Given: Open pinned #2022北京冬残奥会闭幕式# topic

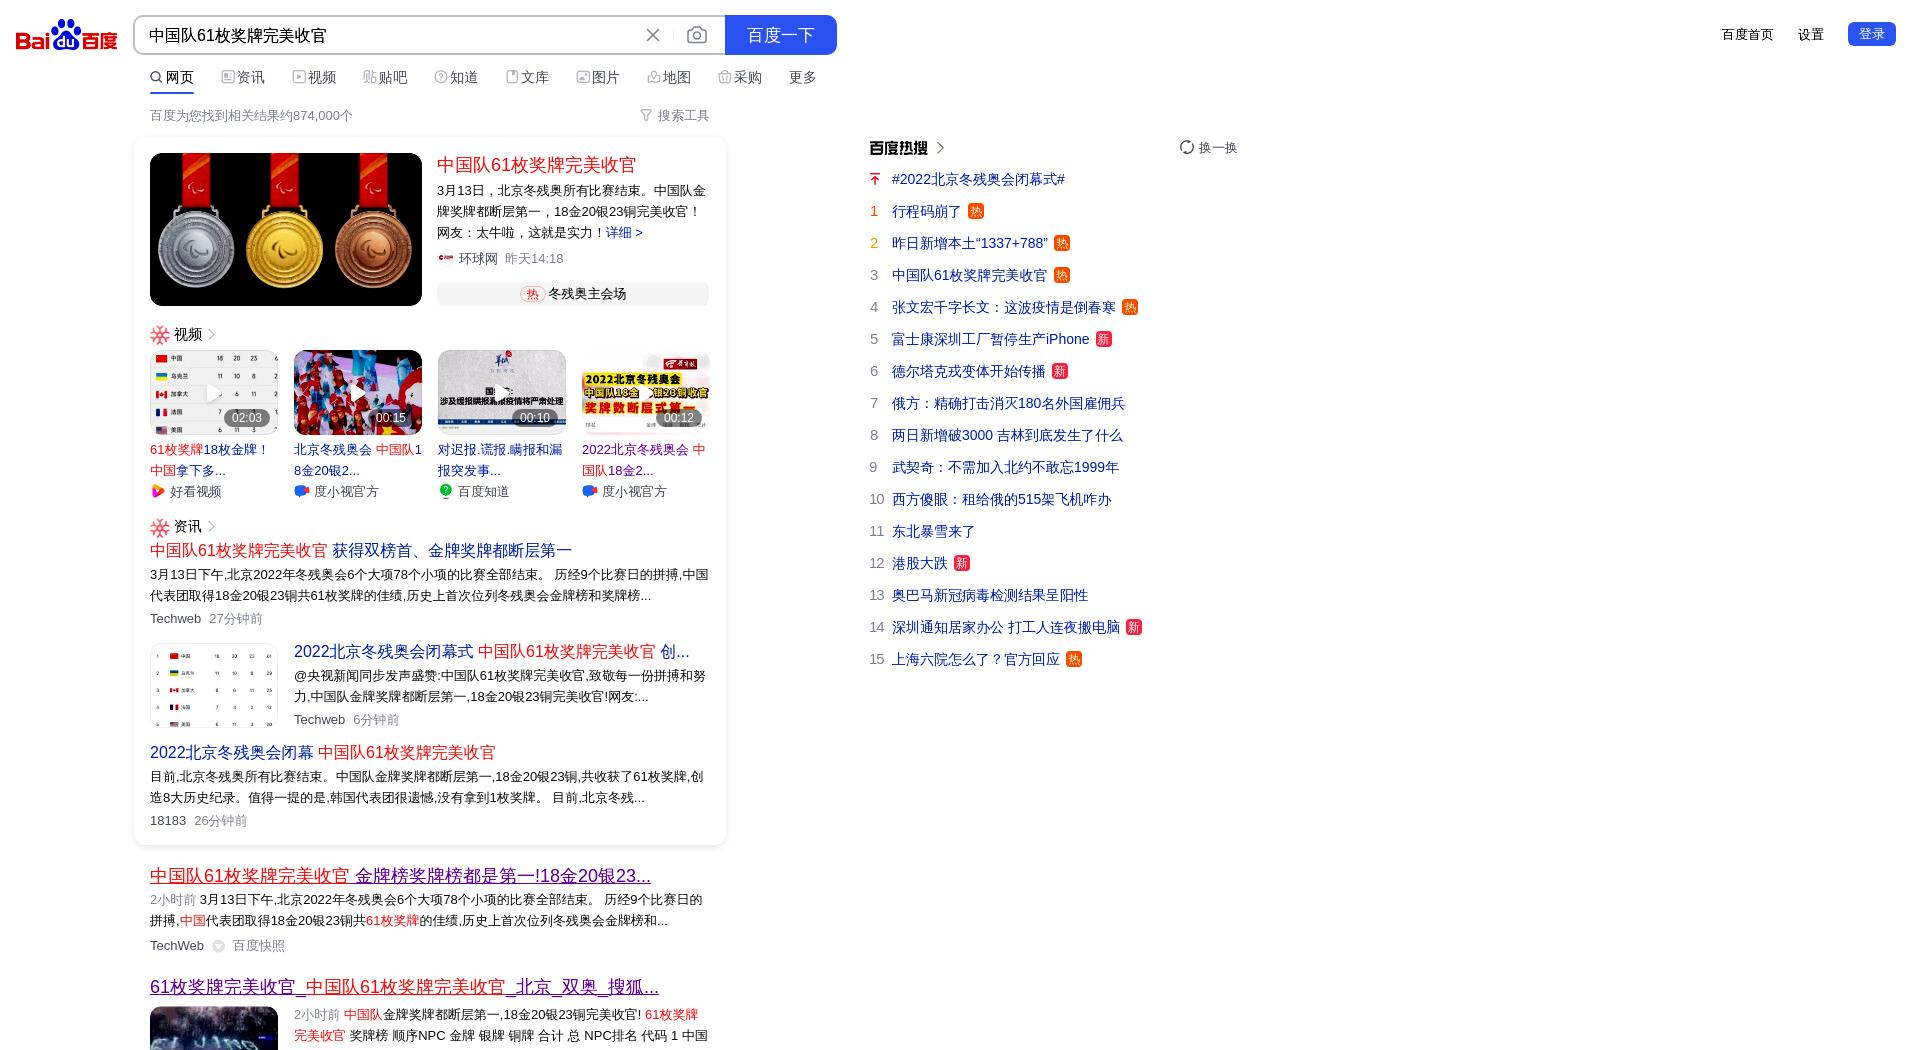Looking at the screenshot, I should coord(978,179).
